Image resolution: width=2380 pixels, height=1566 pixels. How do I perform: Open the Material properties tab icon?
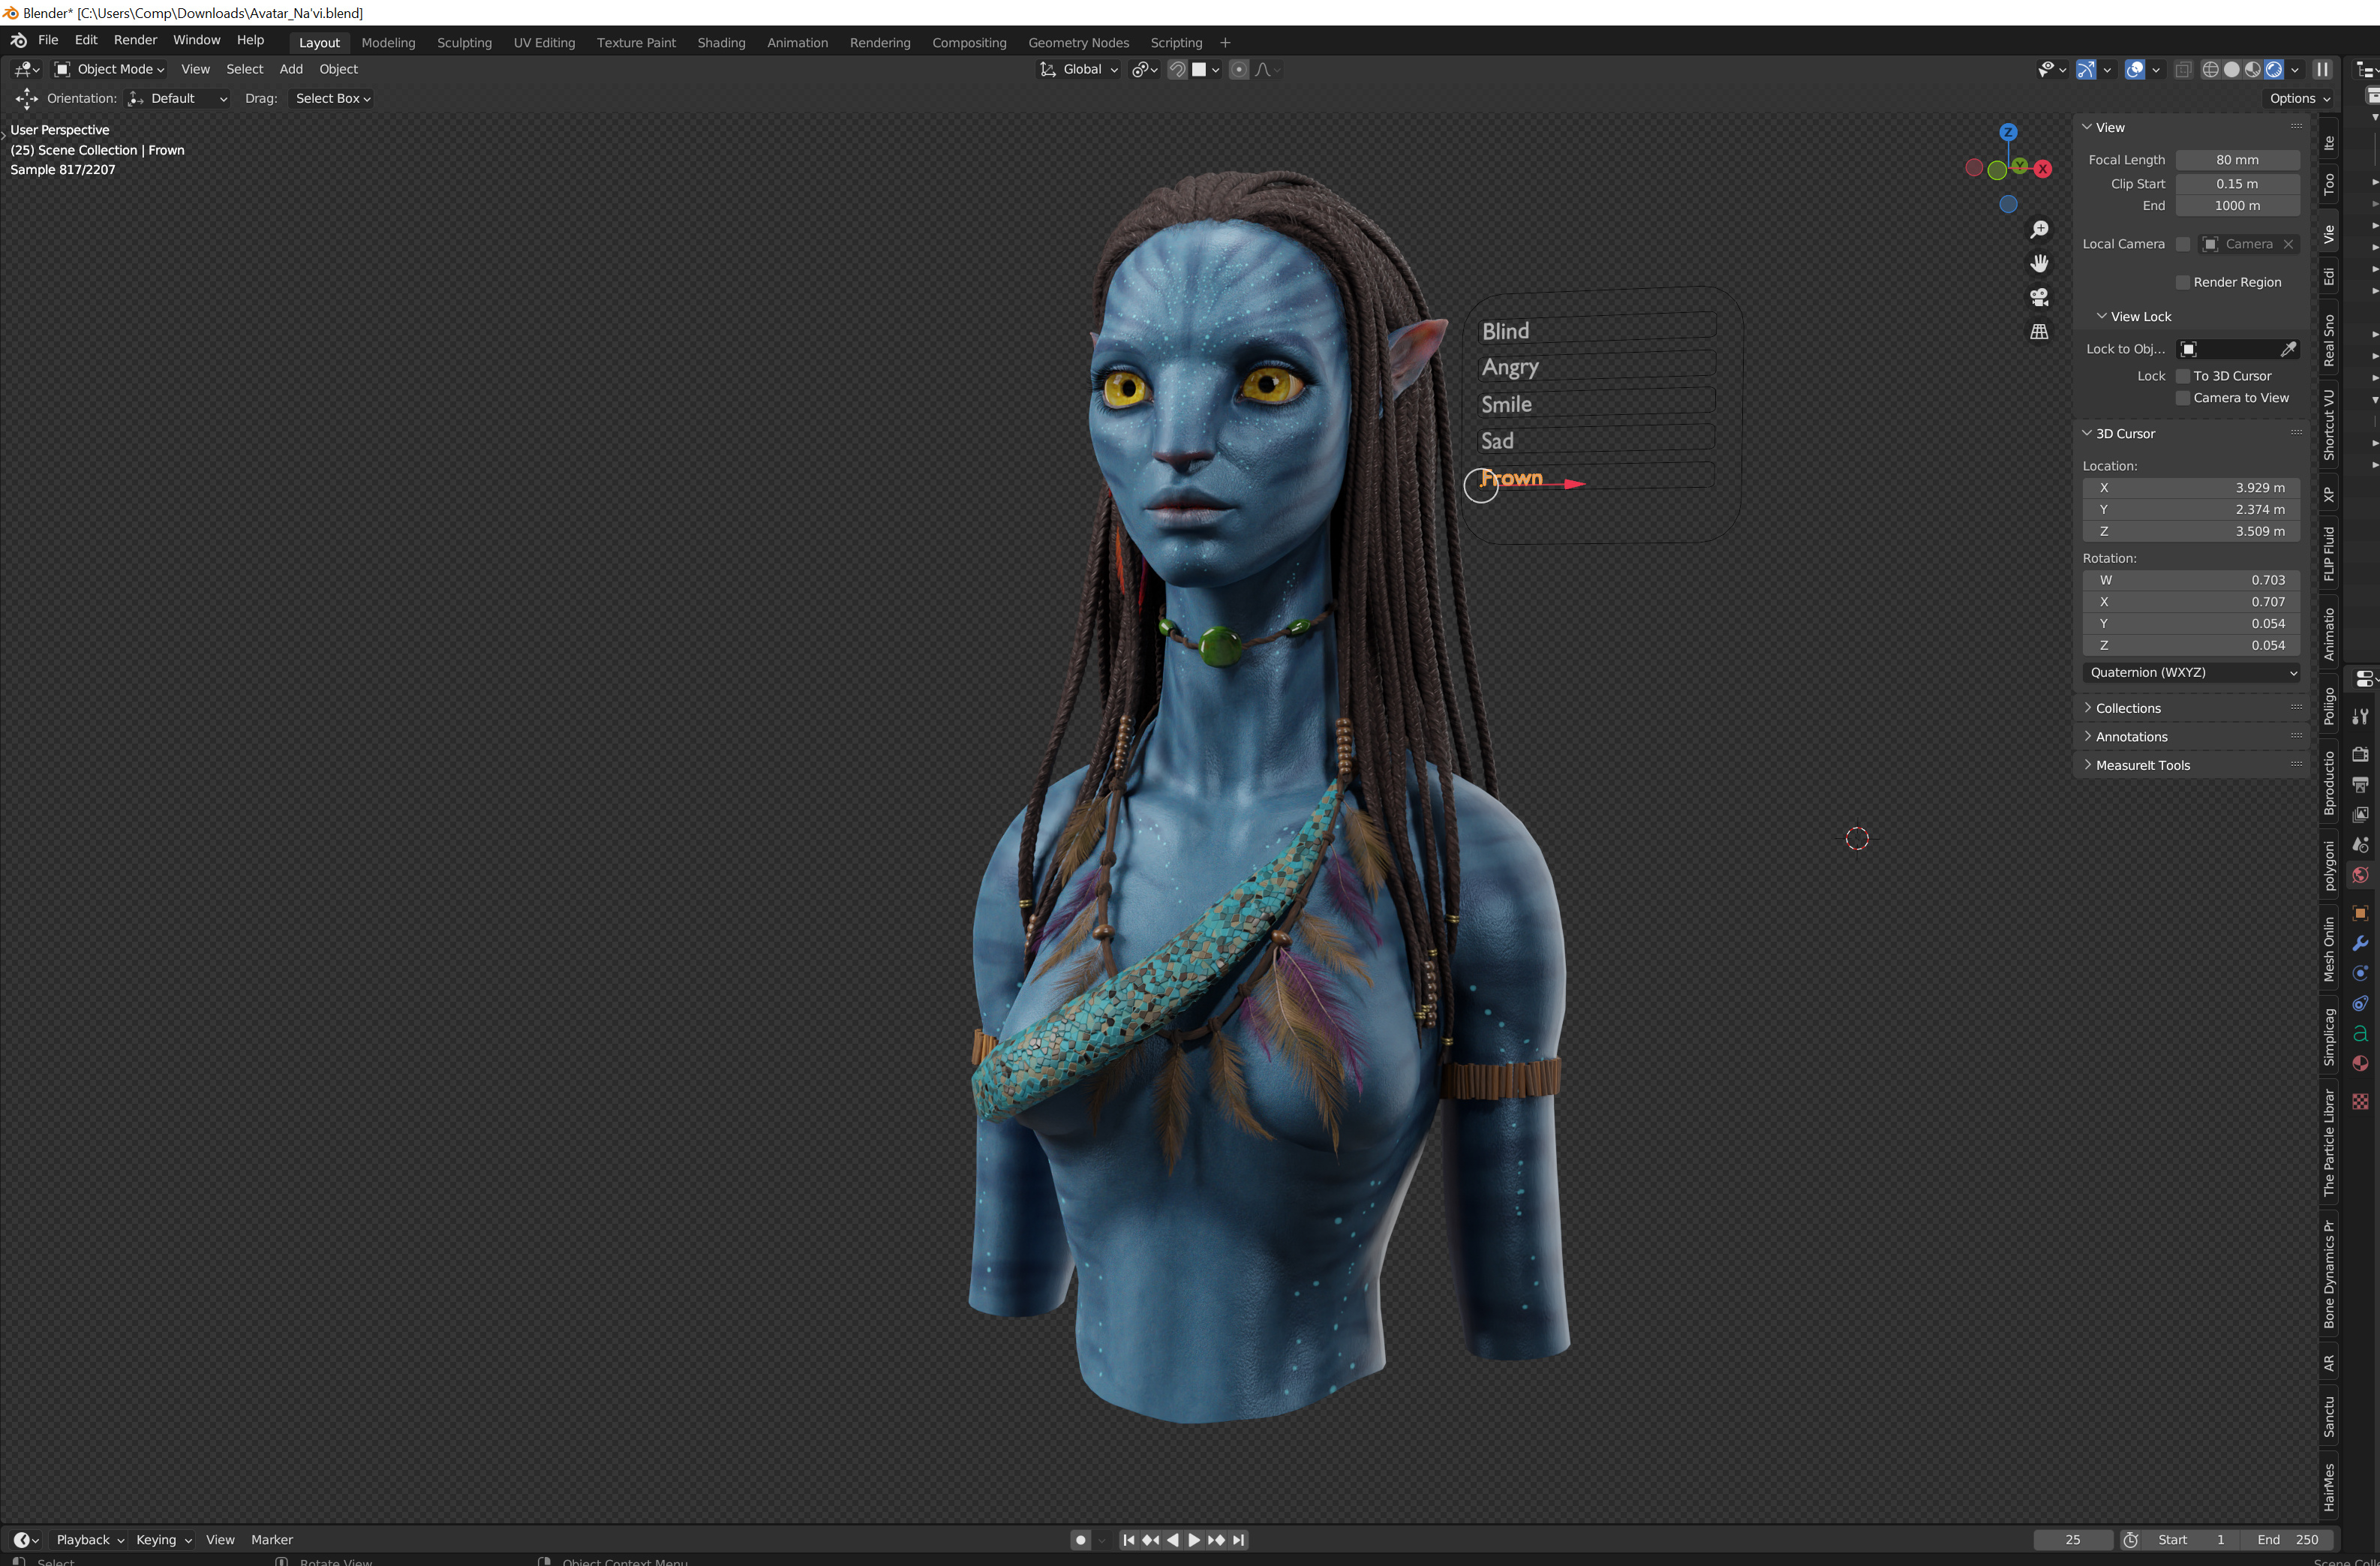pyautogui.click(x=2360, y=1063)
